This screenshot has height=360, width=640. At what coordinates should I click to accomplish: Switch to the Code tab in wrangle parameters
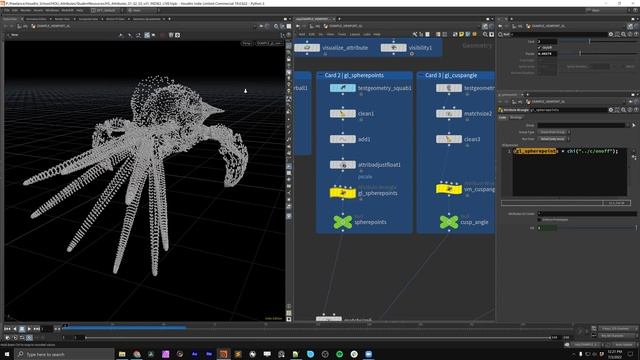[x=502, y=118]
